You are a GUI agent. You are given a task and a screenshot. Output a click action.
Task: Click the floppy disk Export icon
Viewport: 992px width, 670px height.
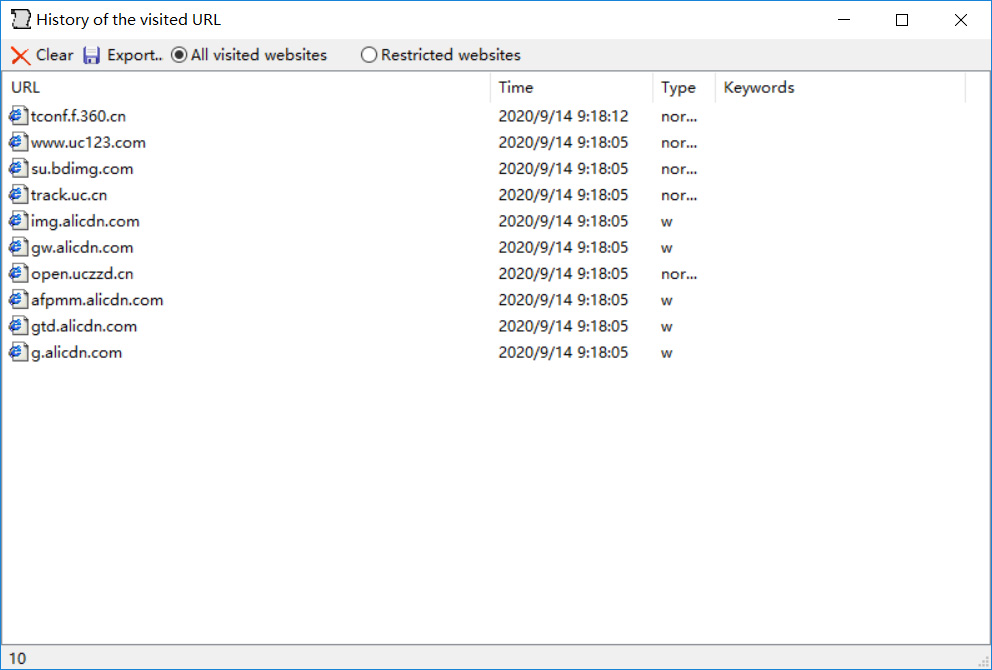pyautogui.click(x=92, y=56)
